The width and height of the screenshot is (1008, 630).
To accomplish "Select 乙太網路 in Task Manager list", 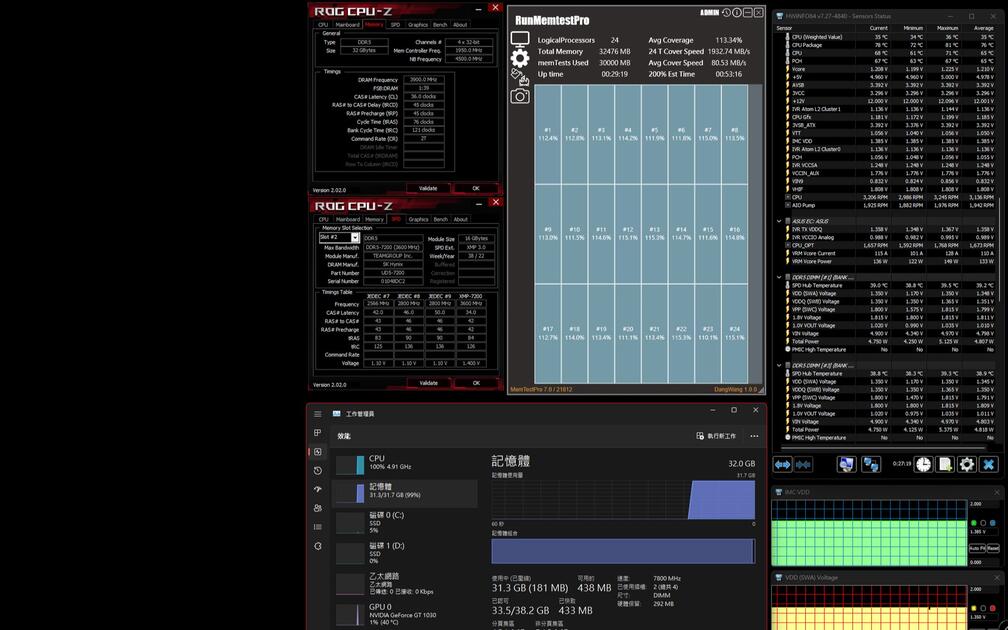I will (x=405, y=583).
